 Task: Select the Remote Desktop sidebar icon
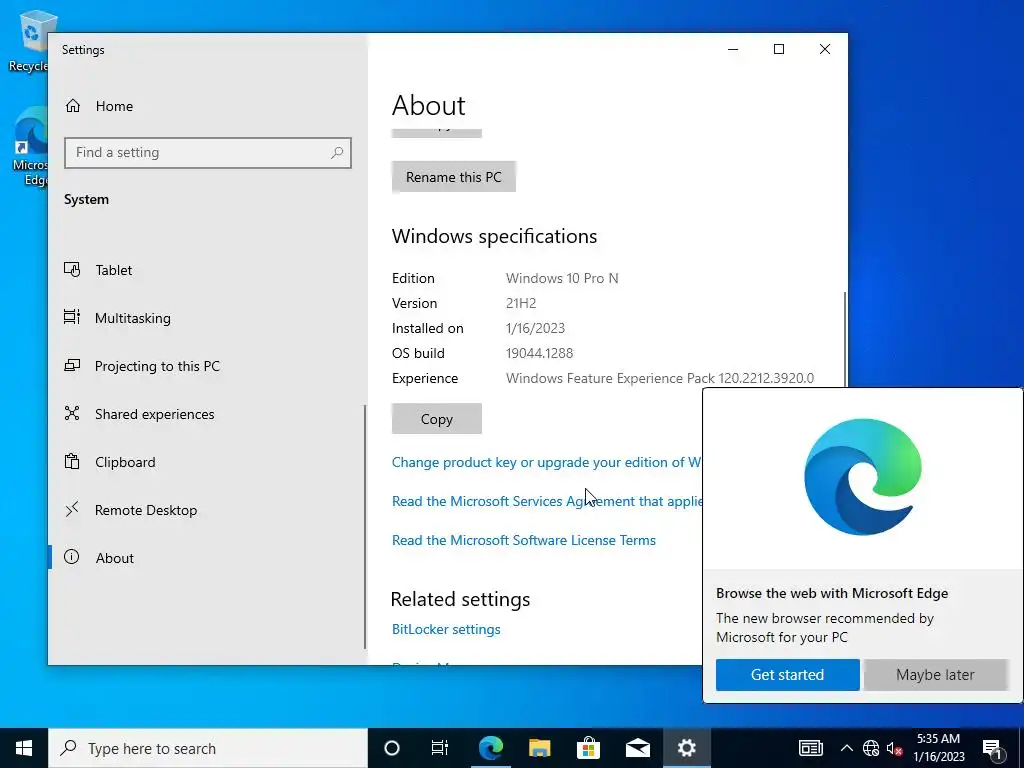pos(72,509)
